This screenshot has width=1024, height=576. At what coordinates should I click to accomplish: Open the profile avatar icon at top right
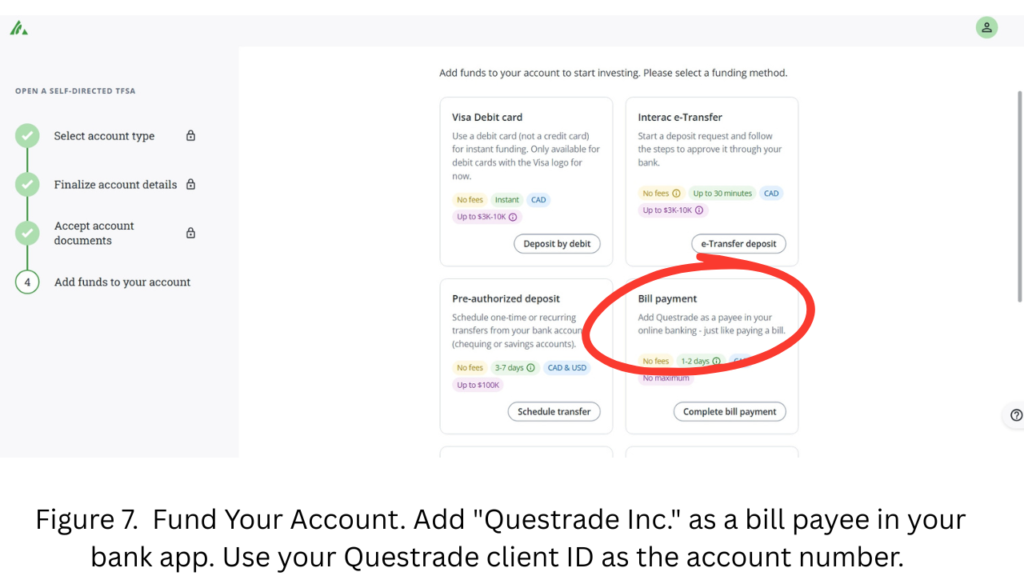pos(987,27)
